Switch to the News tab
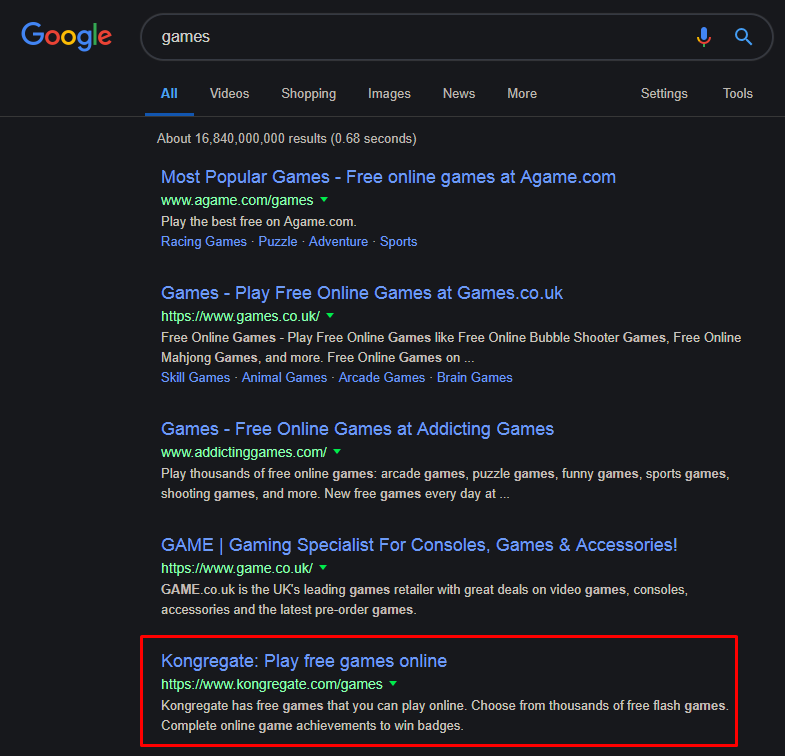The height and width of the screenshot is (756, 785). point(459,94)
